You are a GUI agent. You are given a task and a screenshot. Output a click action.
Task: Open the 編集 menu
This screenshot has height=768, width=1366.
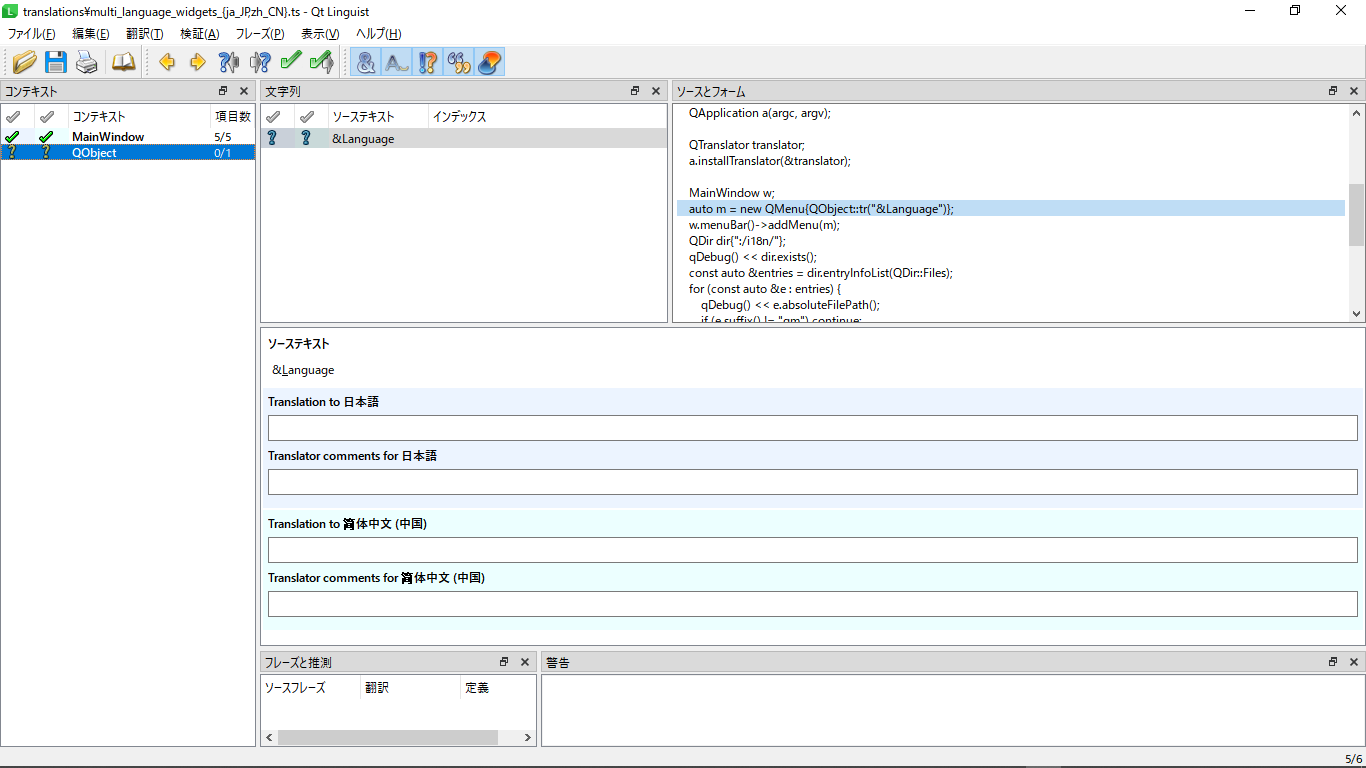pos(91,34)
